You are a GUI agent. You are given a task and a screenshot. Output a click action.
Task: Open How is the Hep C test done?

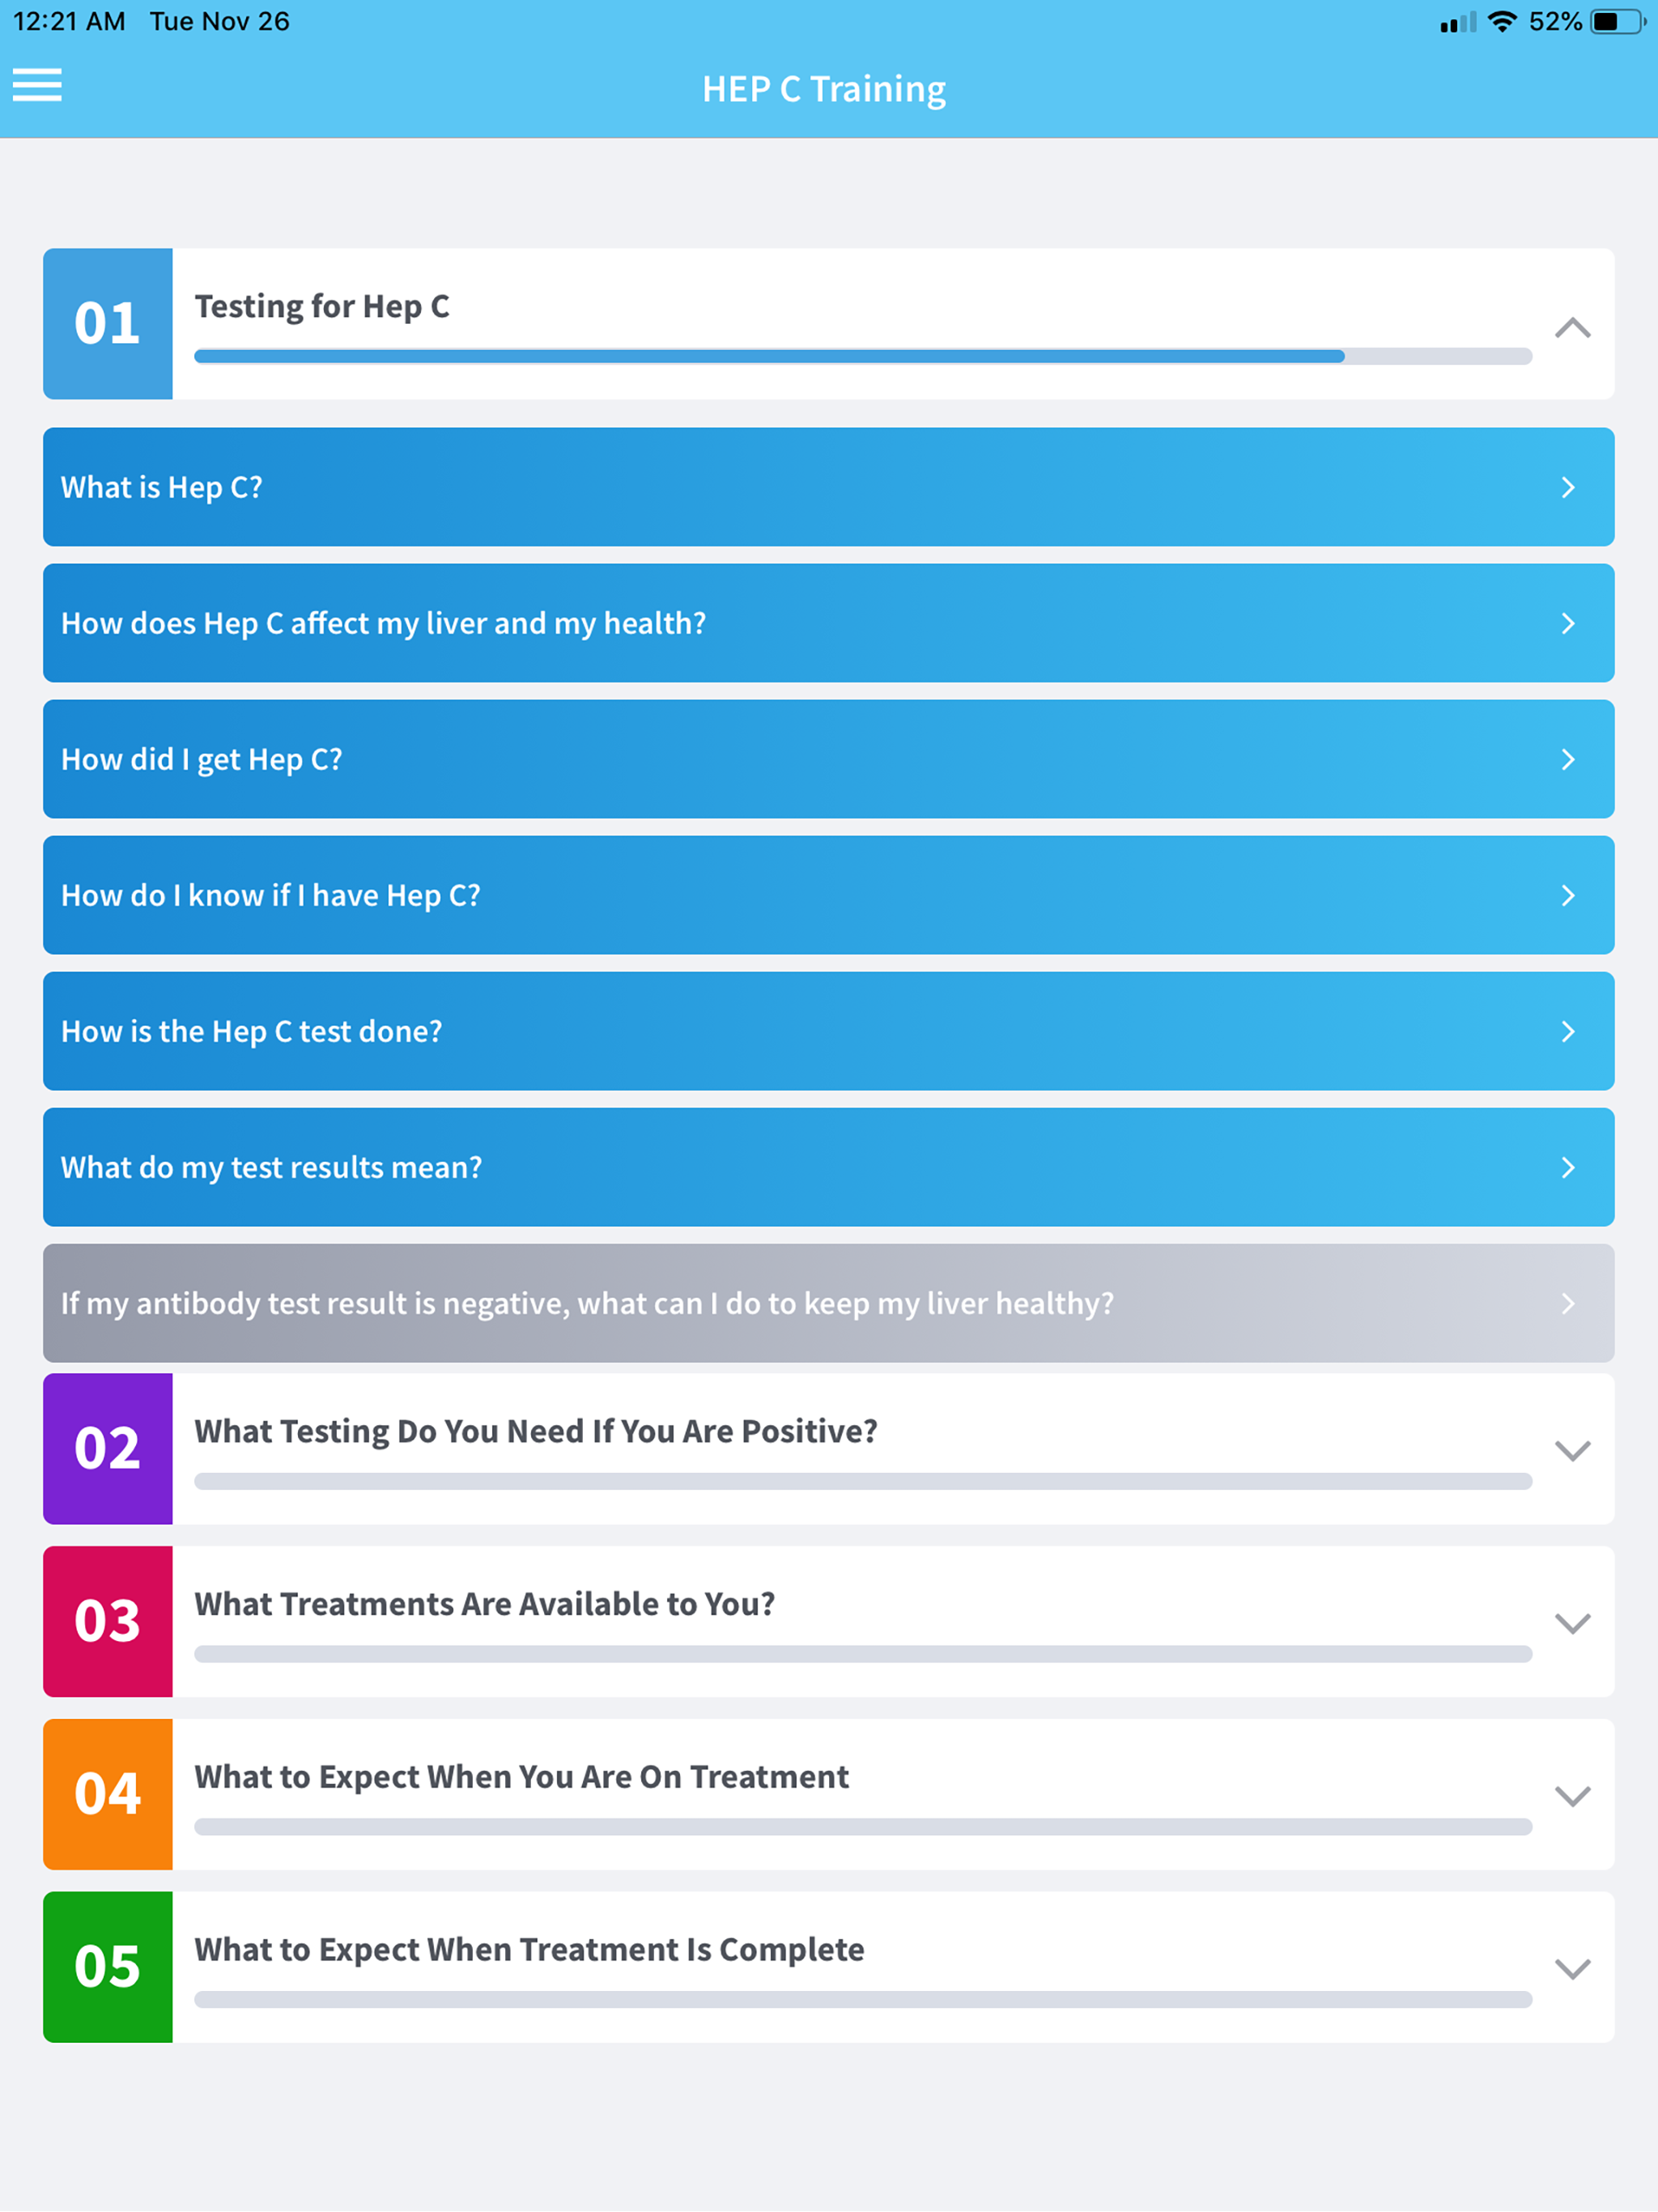pos(828,1031)
